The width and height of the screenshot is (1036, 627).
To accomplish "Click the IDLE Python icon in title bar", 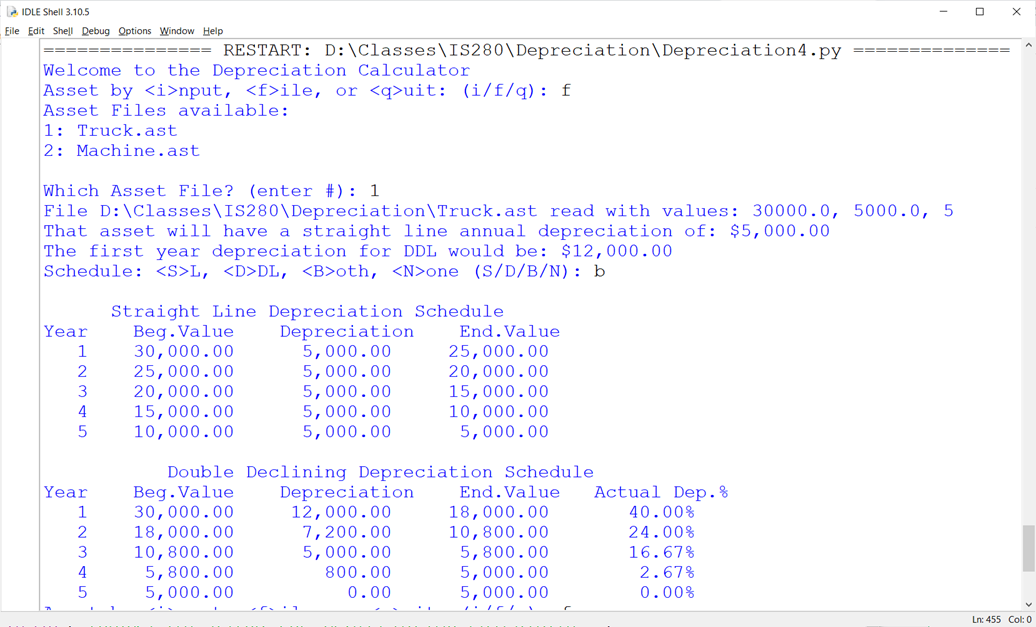I will pos(12,12).
